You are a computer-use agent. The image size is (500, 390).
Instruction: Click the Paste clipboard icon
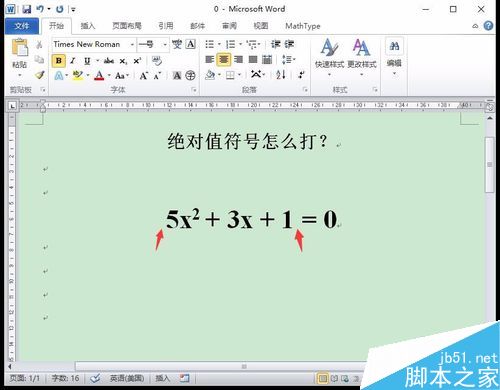point(20,47)
